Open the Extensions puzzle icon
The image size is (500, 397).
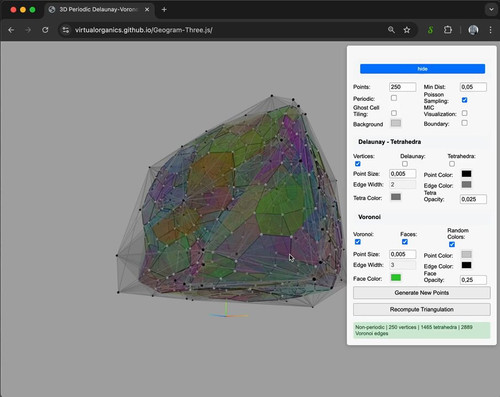(448, 30)
